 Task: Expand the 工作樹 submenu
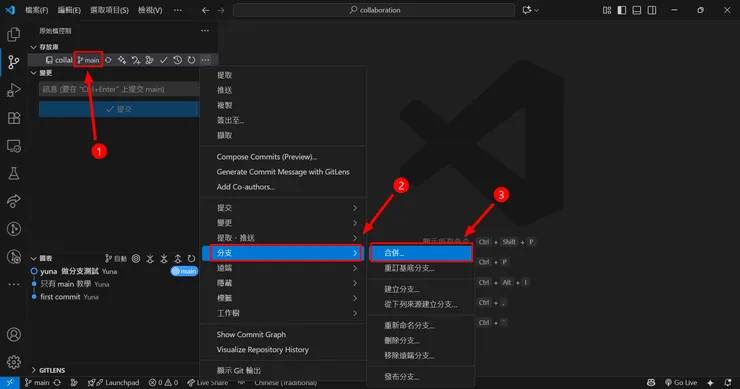[283, 313]
